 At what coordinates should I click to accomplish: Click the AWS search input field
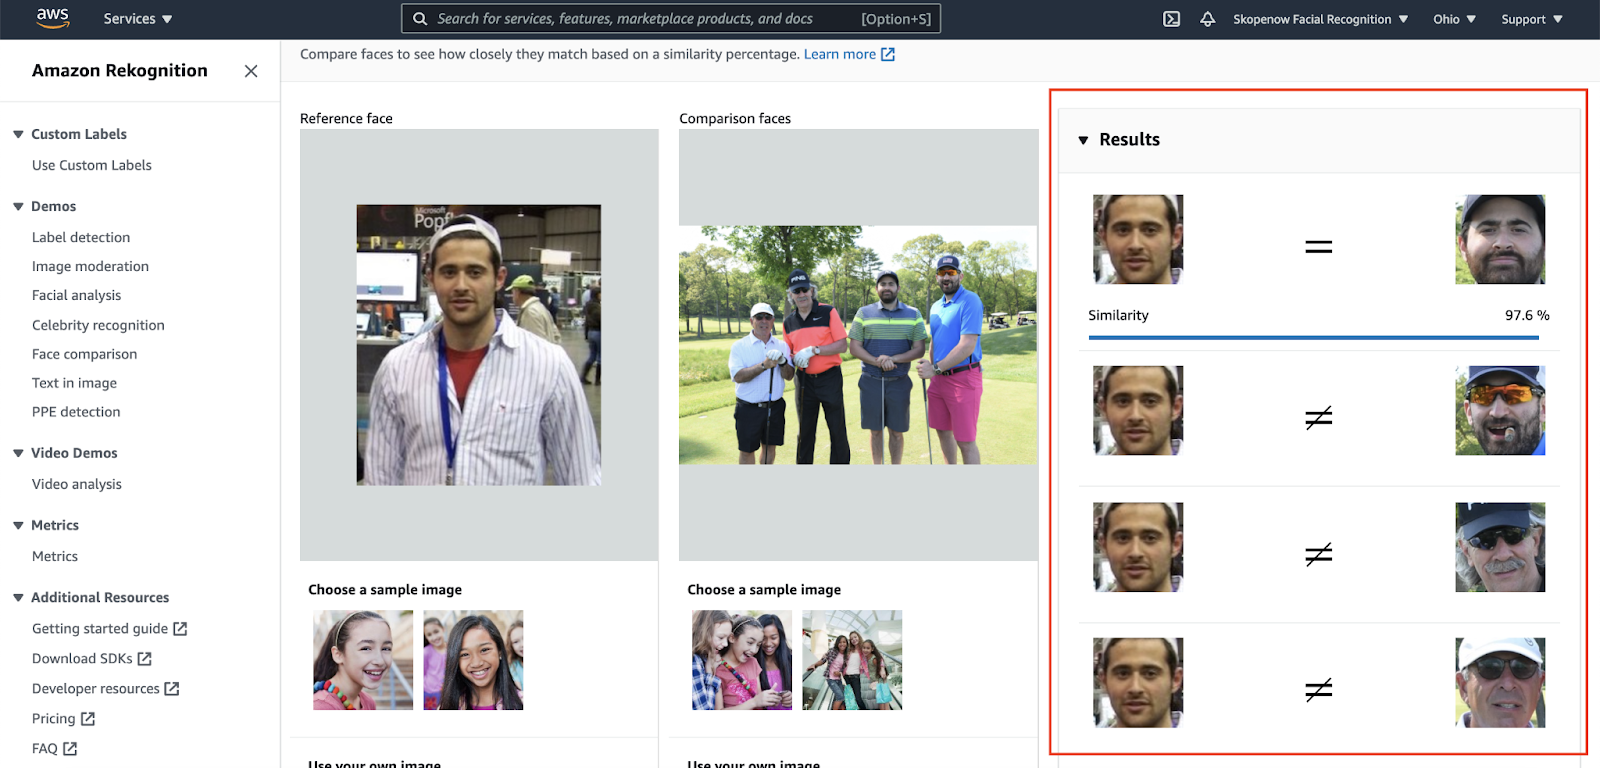(x=671, y=19)
